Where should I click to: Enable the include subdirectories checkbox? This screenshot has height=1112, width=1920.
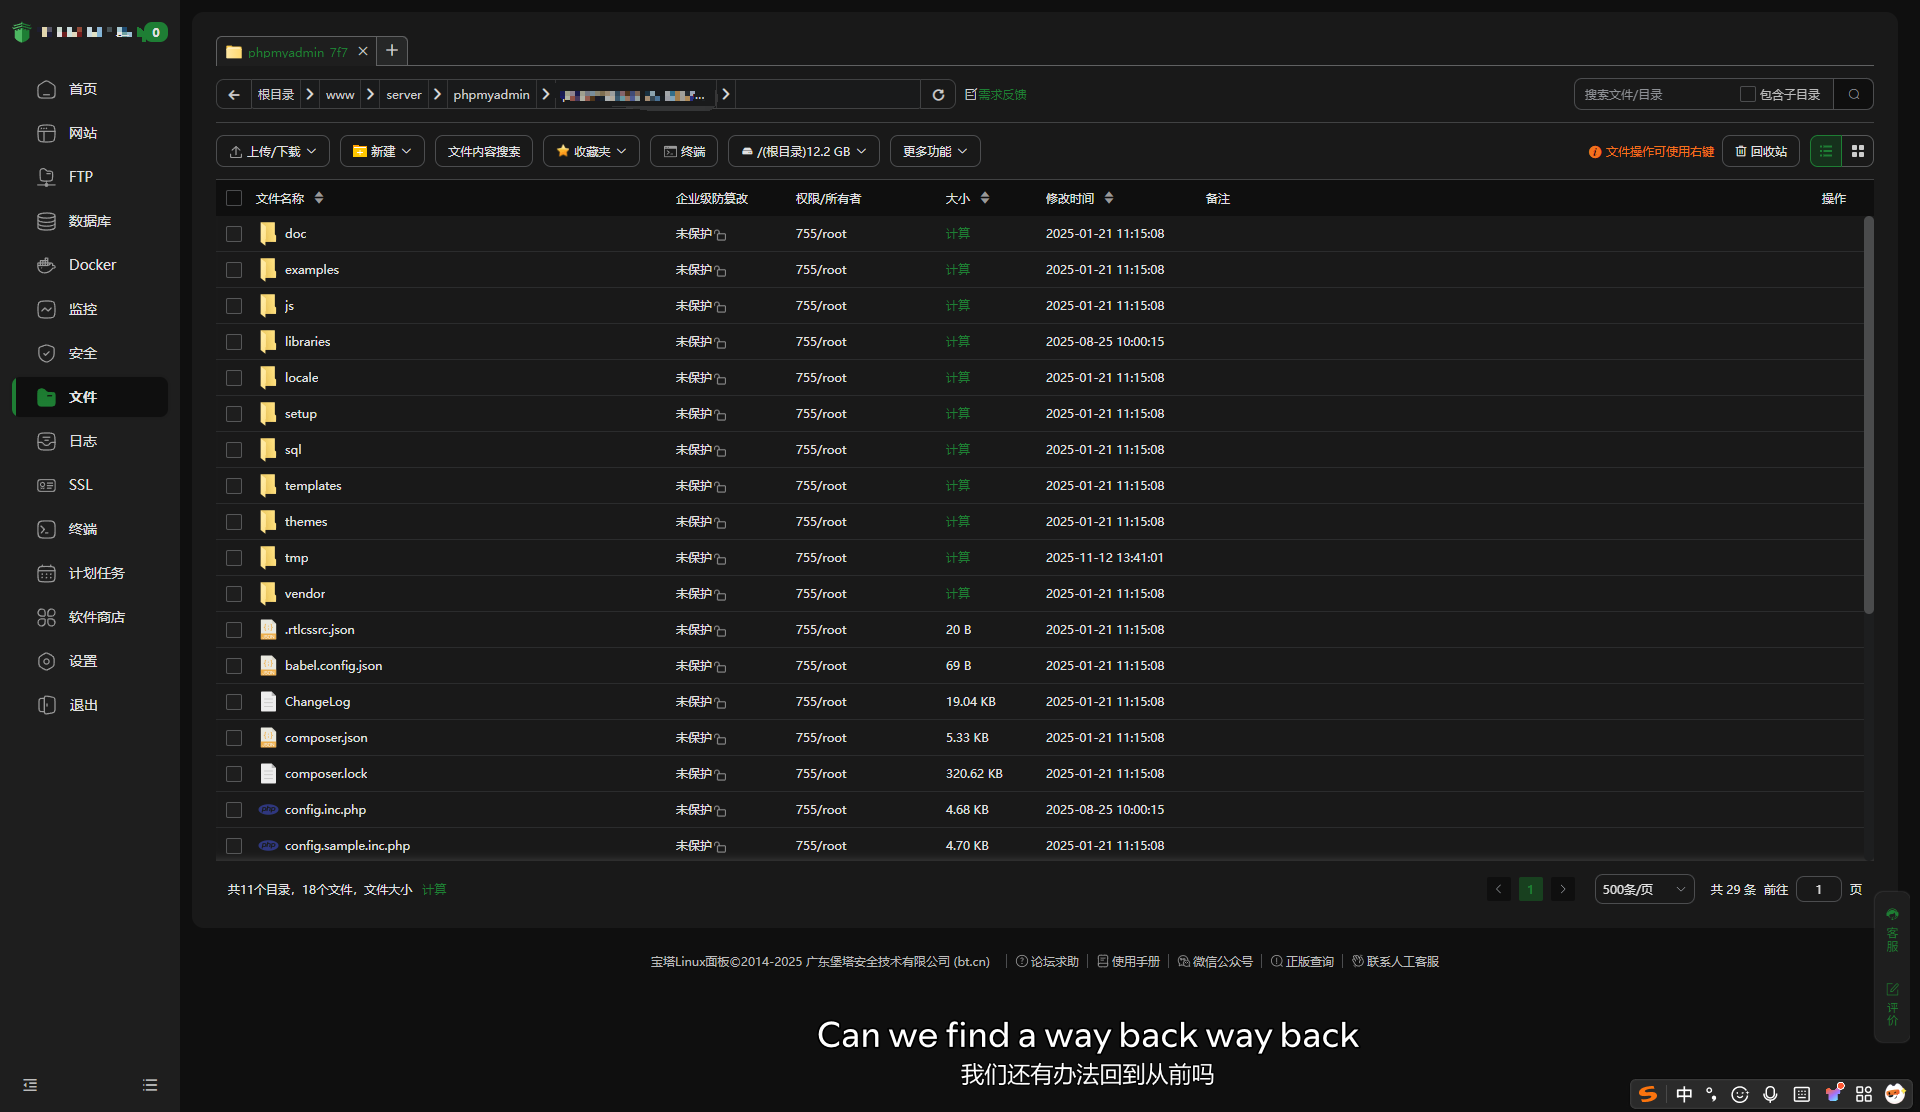[1747, 94]
